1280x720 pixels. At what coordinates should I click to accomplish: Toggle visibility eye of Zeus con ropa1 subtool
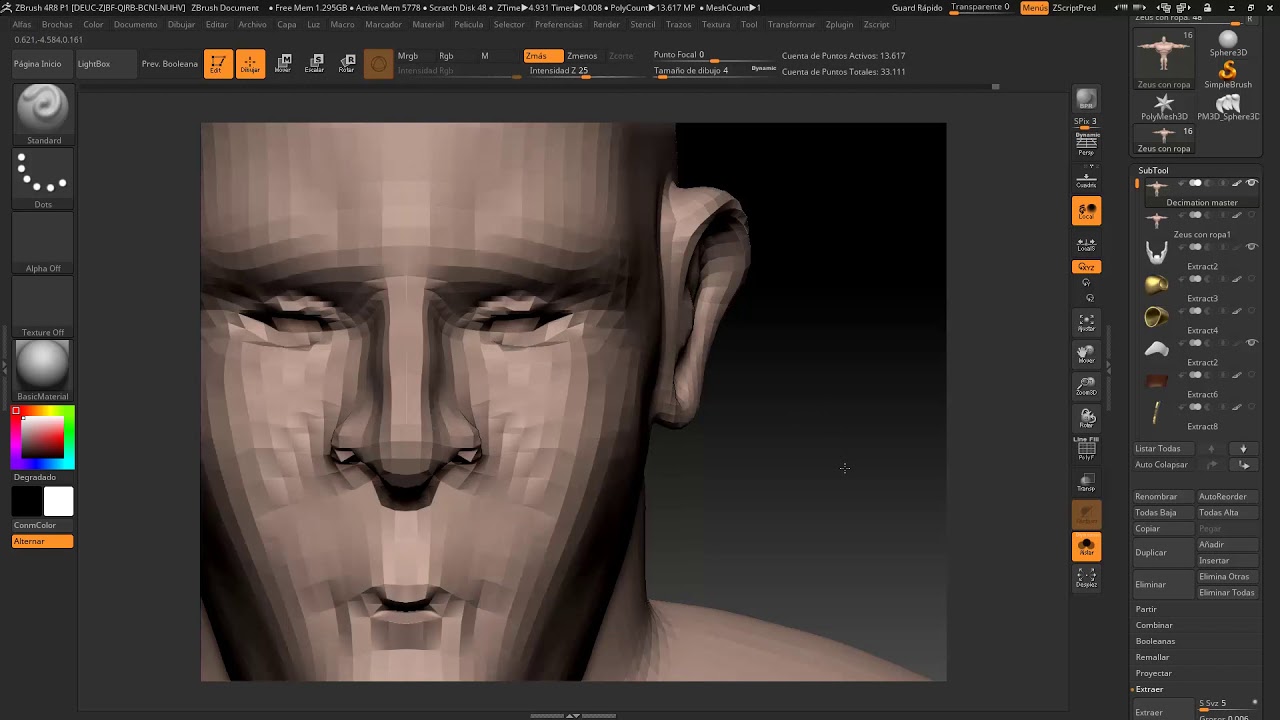1251,215
